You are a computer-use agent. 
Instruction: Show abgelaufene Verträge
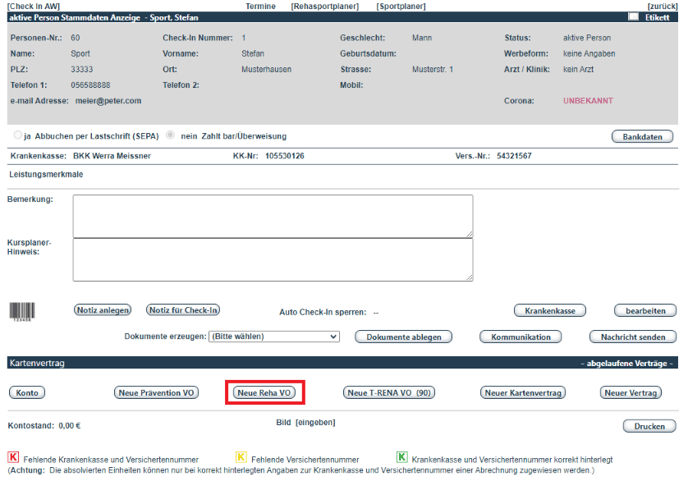(x=627, y=363)
